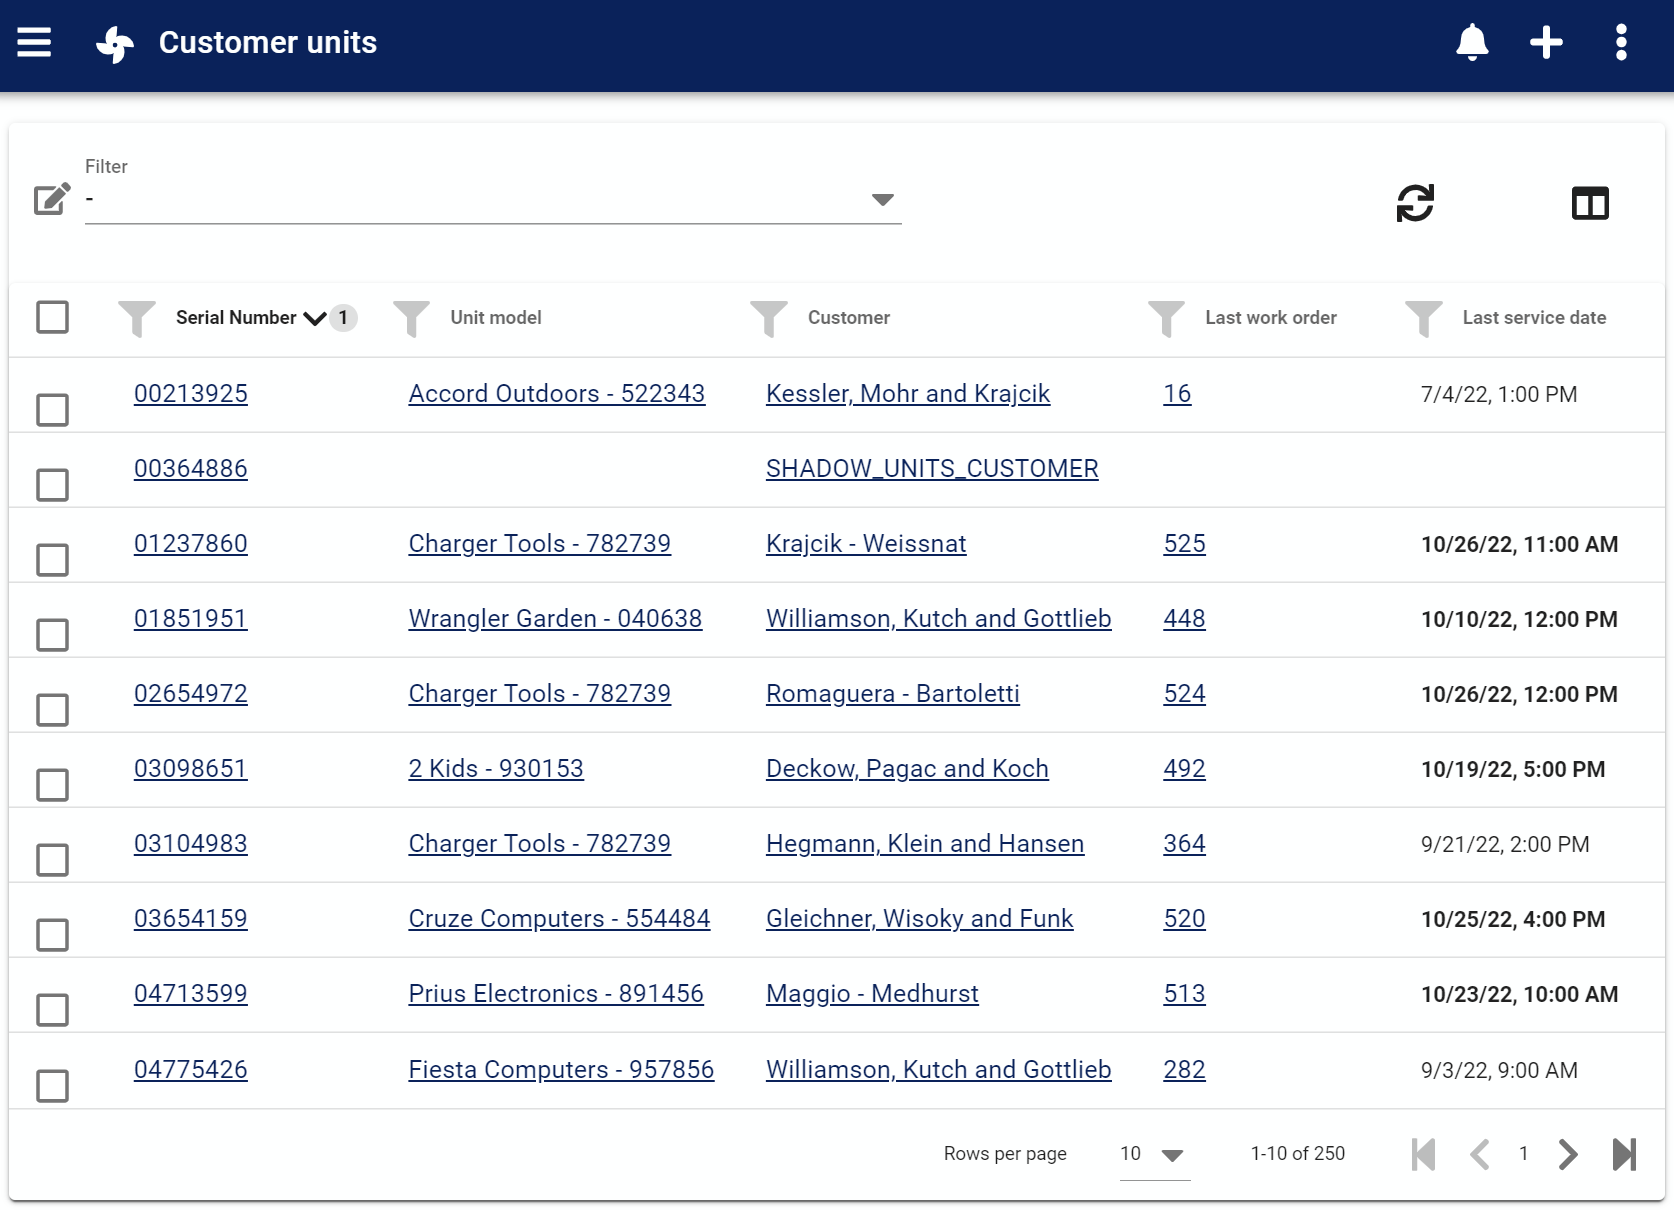Viewport: 1674px width, 1210px height.
Task: Check the row for serial 01851951
Action: click(x=52, y=634)
